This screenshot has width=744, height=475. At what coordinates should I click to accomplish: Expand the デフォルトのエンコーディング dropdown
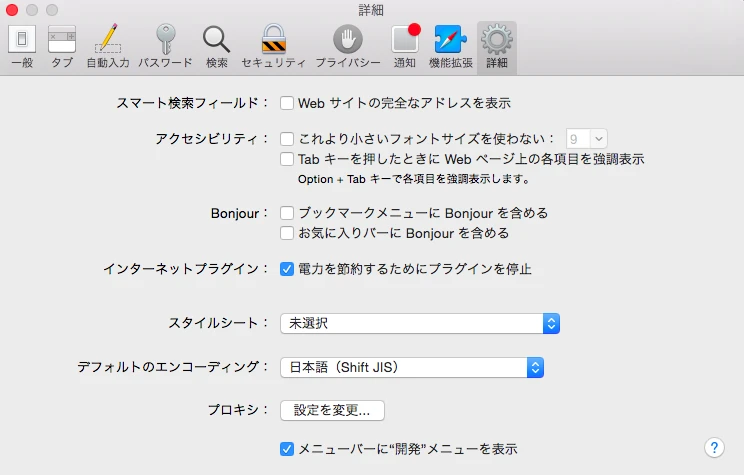click(x=411, y=368)
